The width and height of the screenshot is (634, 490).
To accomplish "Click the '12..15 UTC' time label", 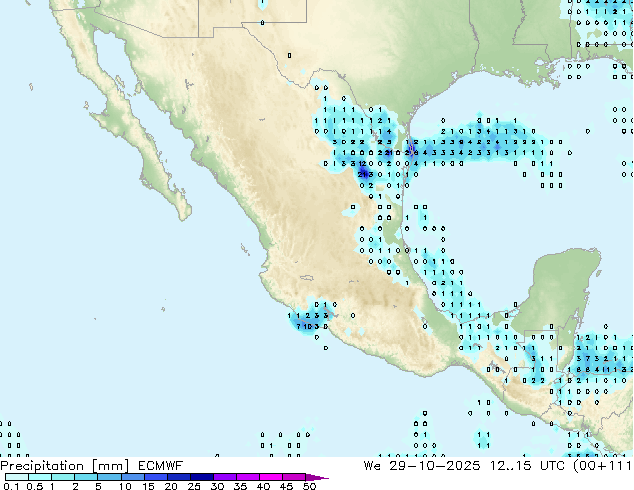I will pos(526,466).
